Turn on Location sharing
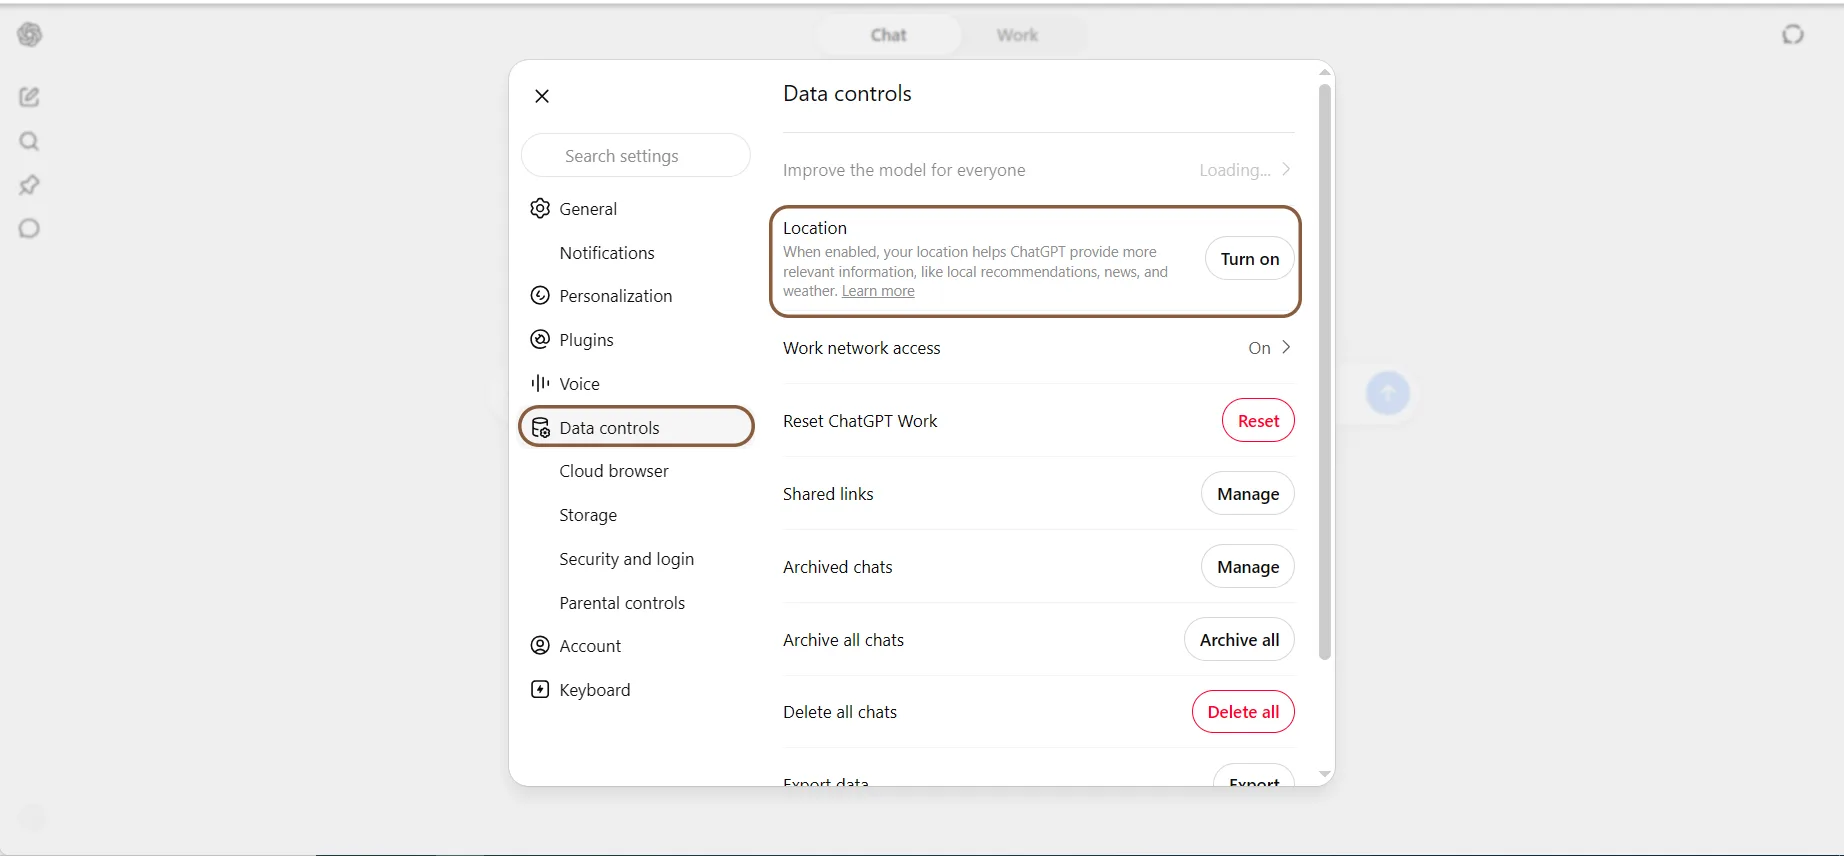 tap(1250, 259)
